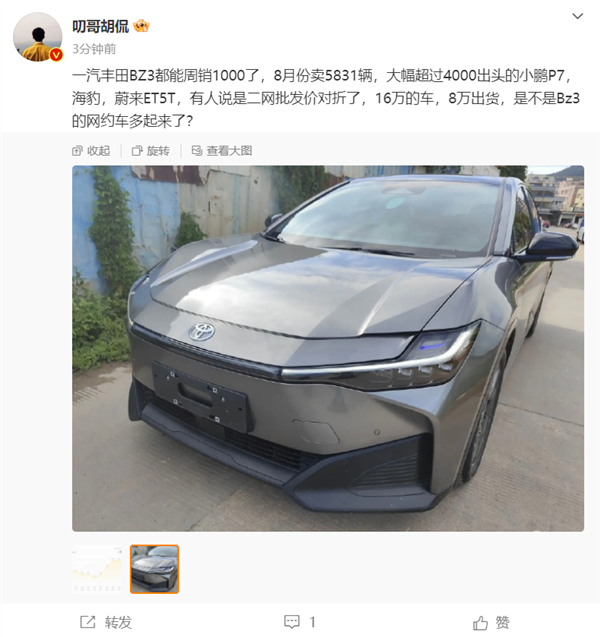The image size is (600, 637).
Task: Select the gray car thumbnail
Action: [x=154, y=569]
